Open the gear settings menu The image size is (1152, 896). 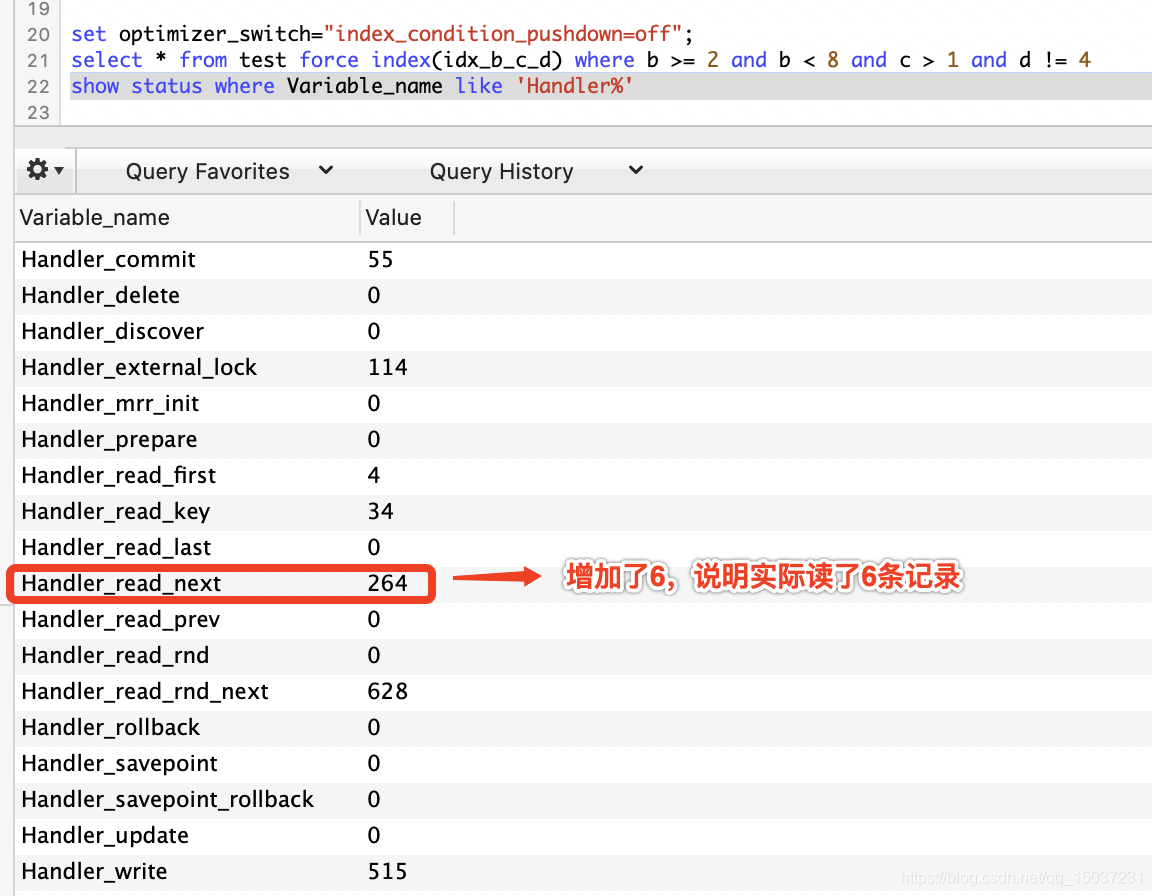coord(45,170)
